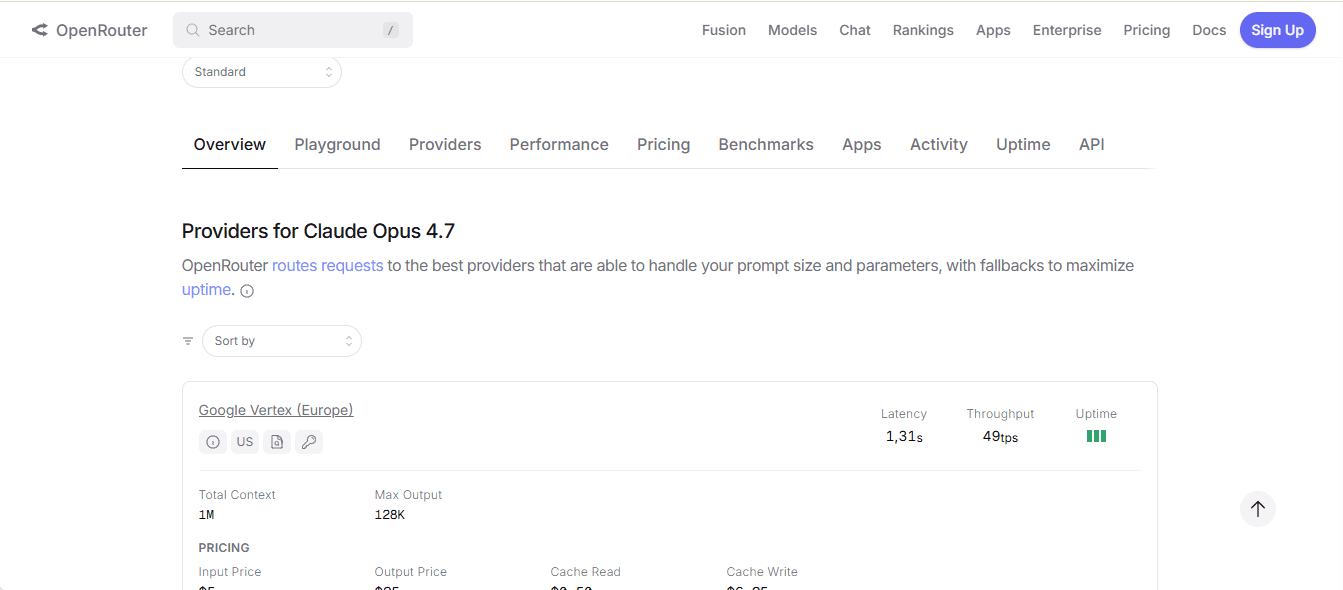Screen dimensions: 1343x590
Task: Click the key icon for Google Vertex
Action: 309,441
